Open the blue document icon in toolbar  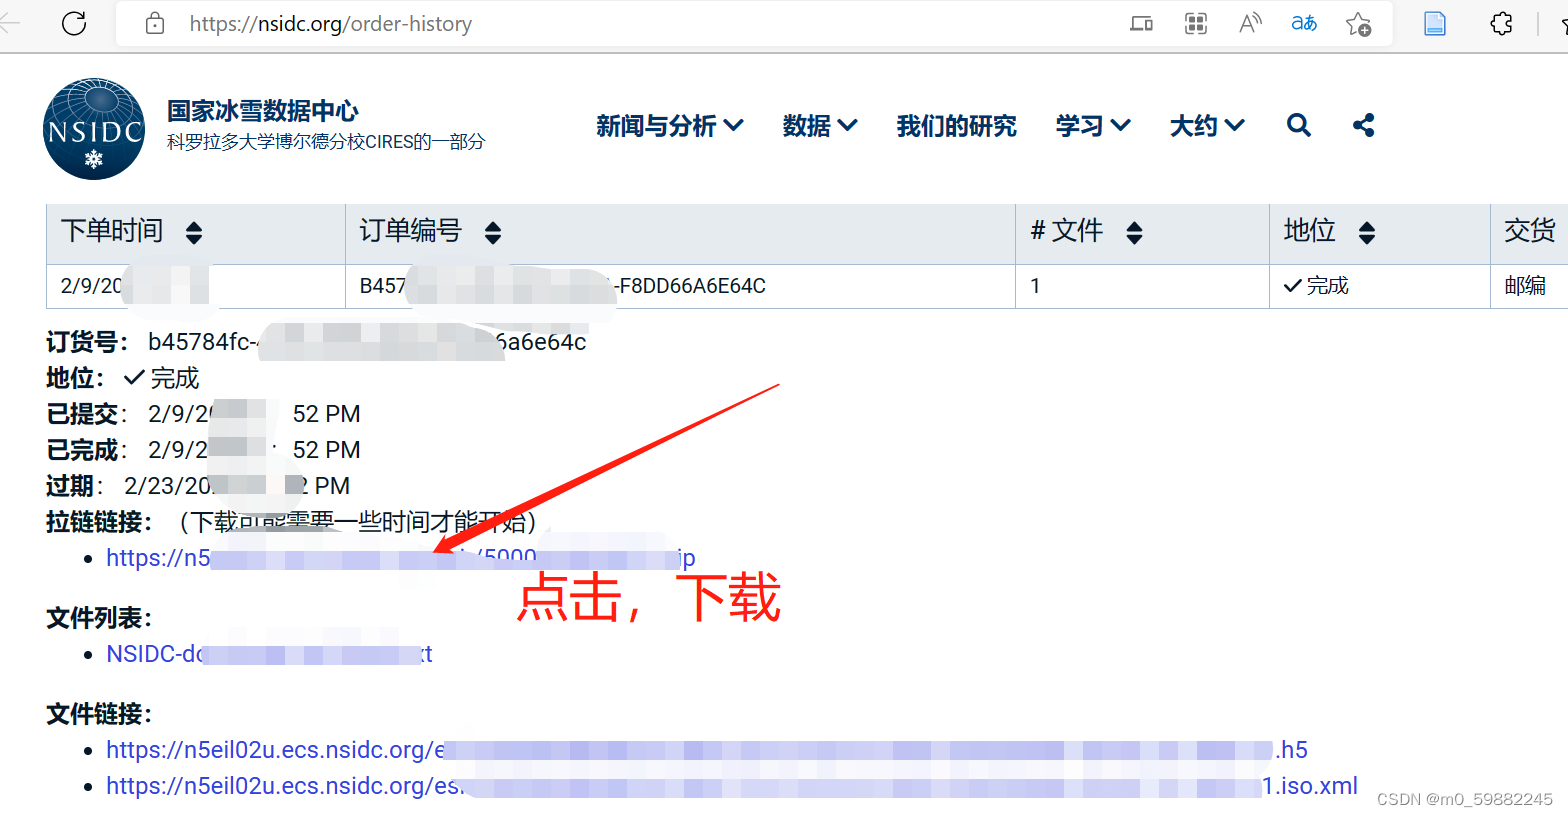pyautogui.click(x=1435, y=23)
